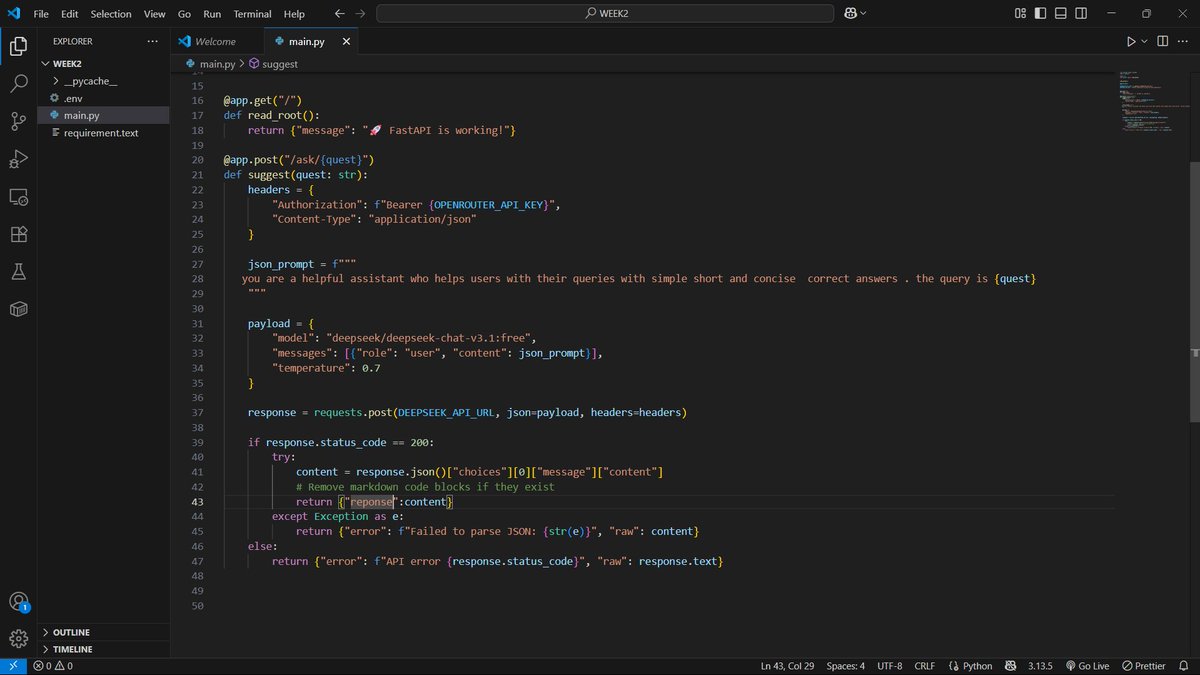Select the main.py editor tab
Viewport: 1200px width, 675px height.
tap(305, 41)
